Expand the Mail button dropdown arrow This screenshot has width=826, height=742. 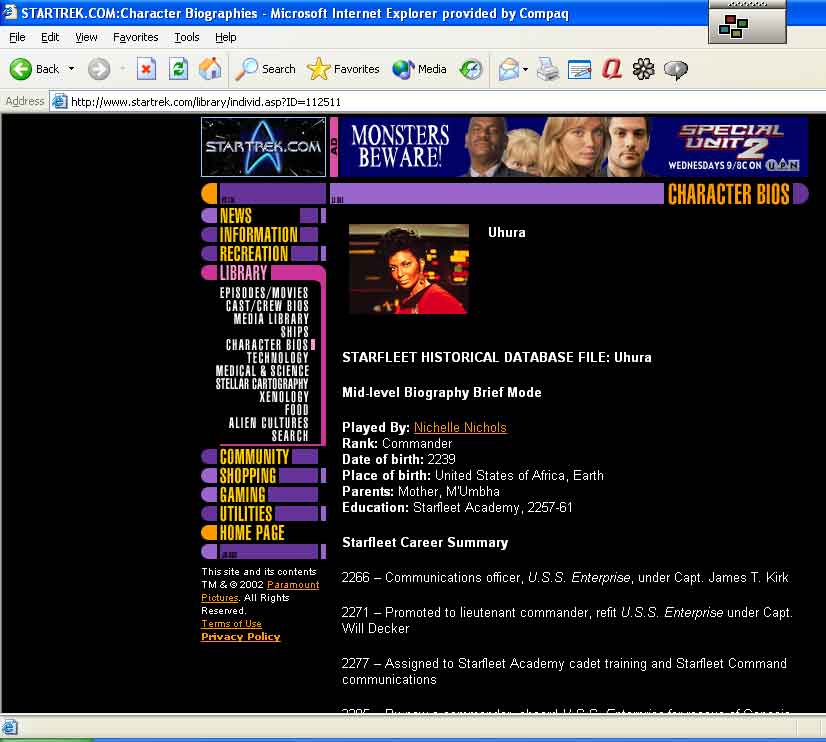pyautogui.click(x=525, y=69)
